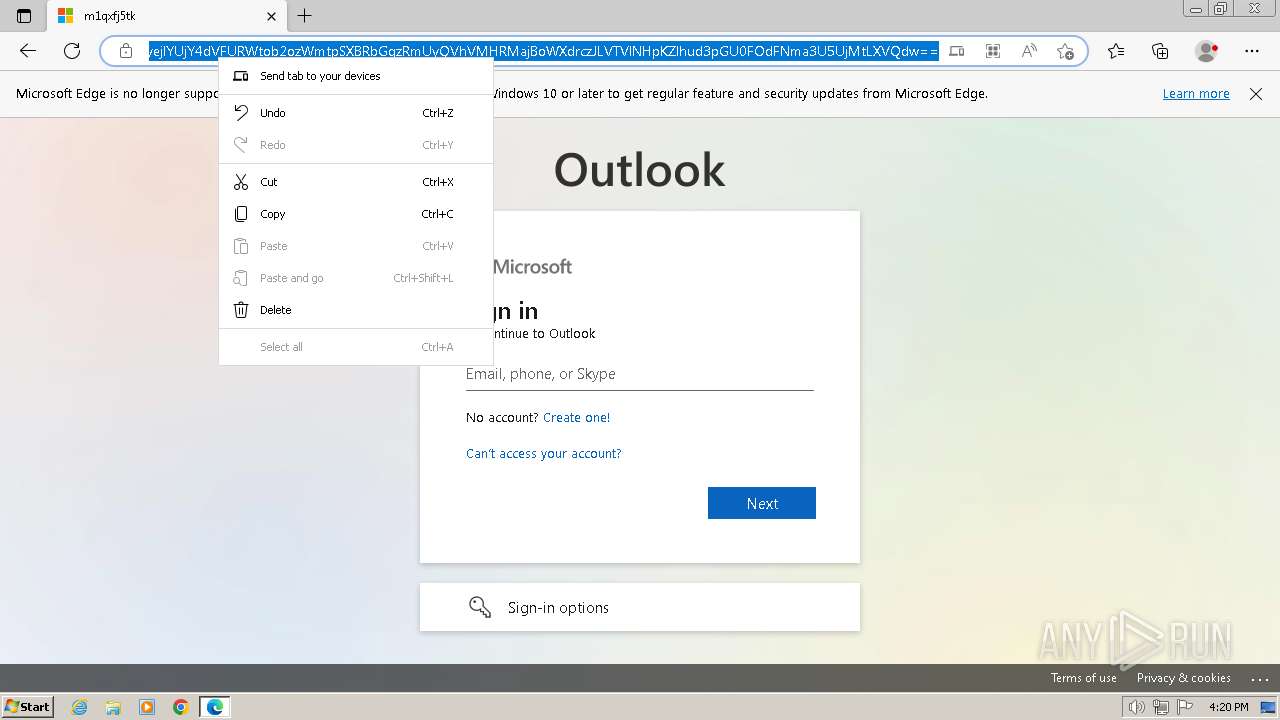Image resolution: width=1280 pixels, height=720 pixels.
Task: Open Can't access your account? link
Action: click(544, 454)
